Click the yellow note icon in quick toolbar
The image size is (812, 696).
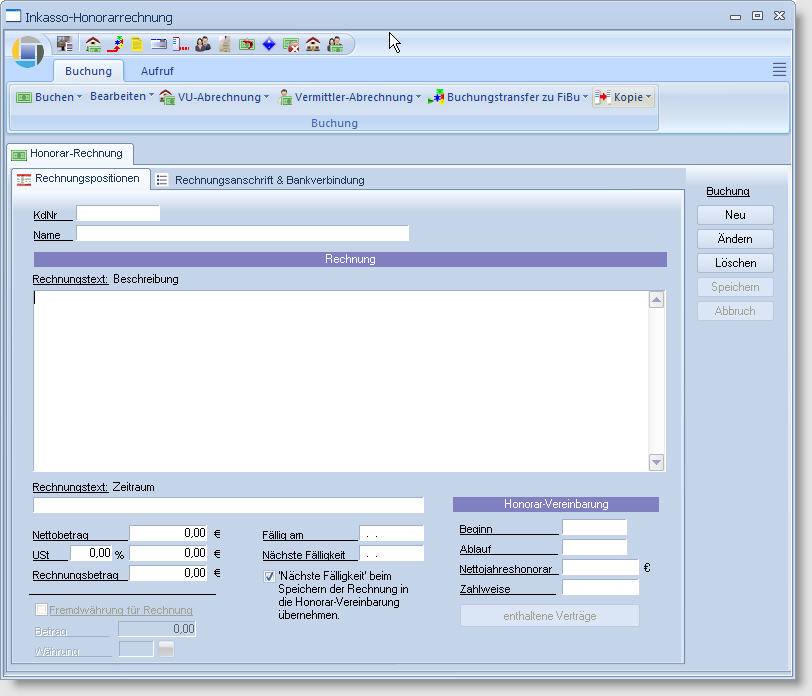pyautogui.click(x=137, y=44)
